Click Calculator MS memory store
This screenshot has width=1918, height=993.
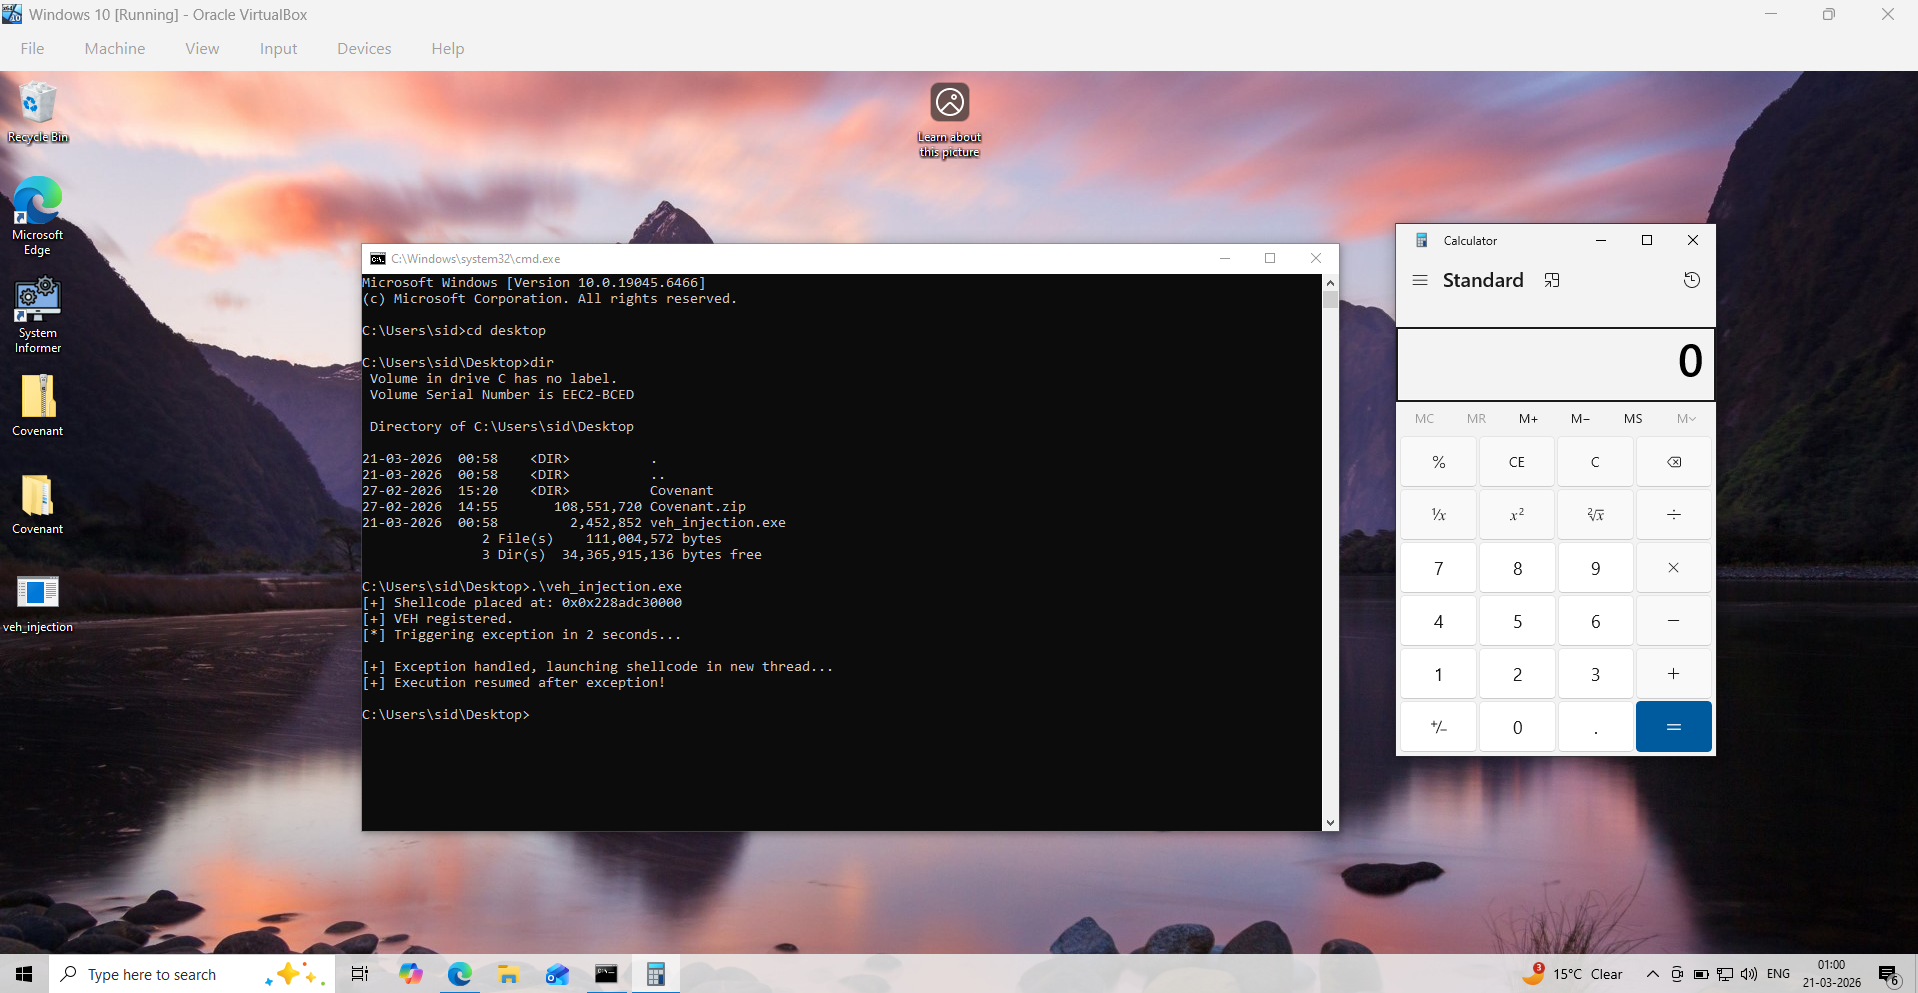click(x=1633, y=419)
